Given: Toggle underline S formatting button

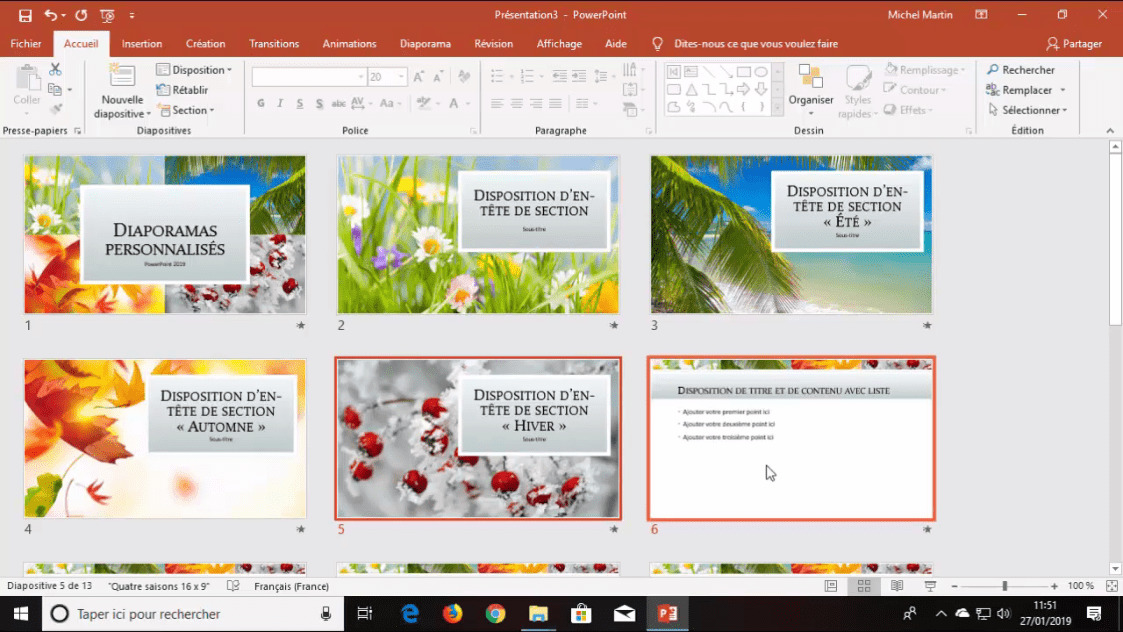Looking at the screenshot, I should click(x=299, y=103).
